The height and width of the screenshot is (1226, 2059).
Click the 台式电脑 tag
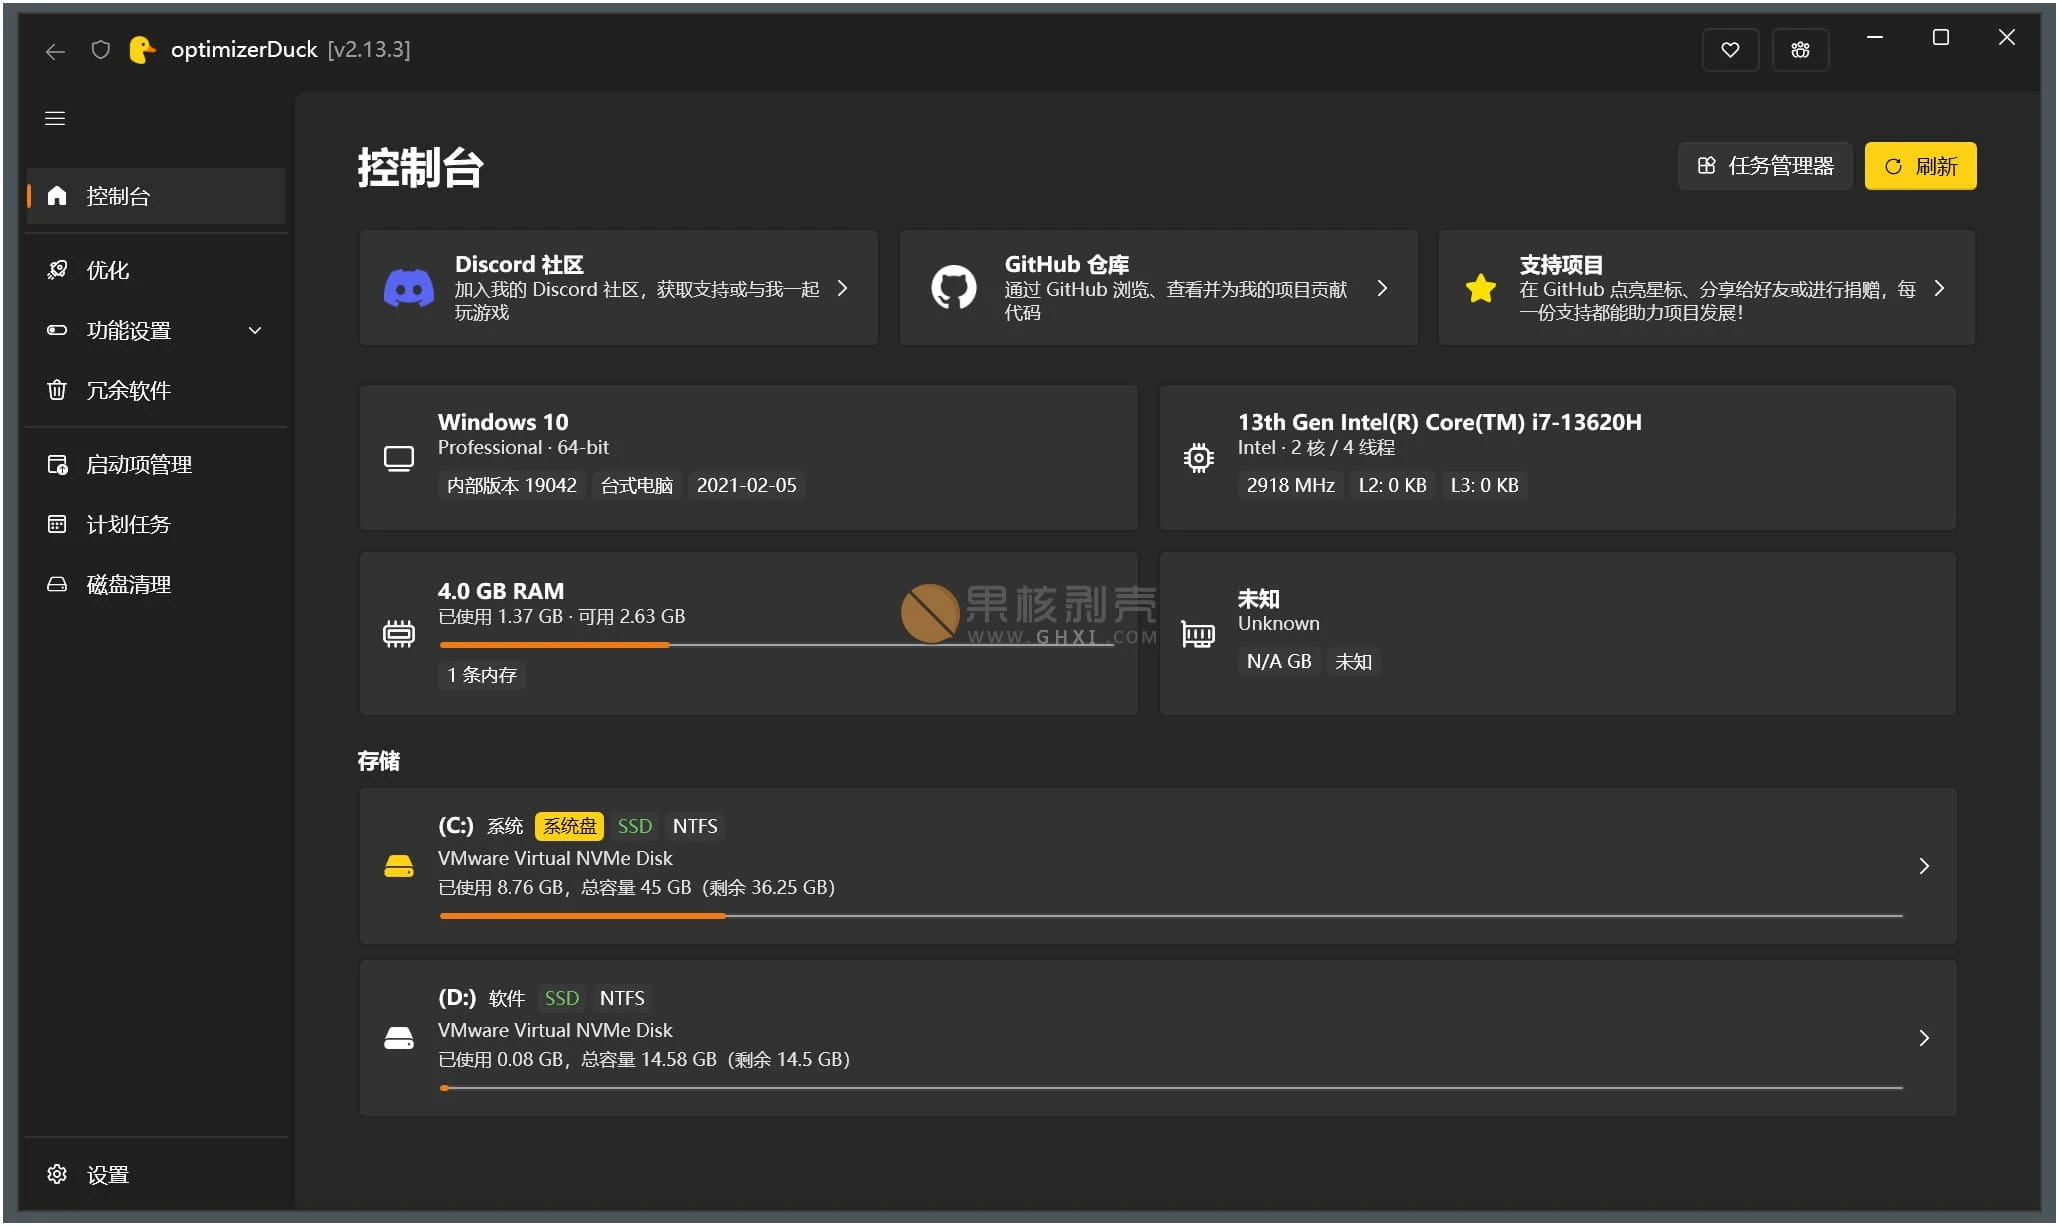(x=637, y=485)
